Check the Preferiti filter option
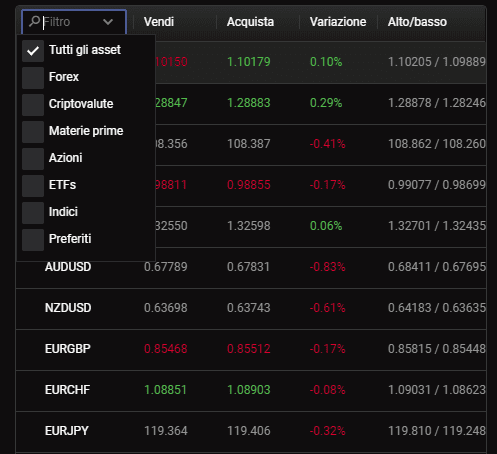The height and width of the screenshot is (454, 497). (x=33, y=240)
